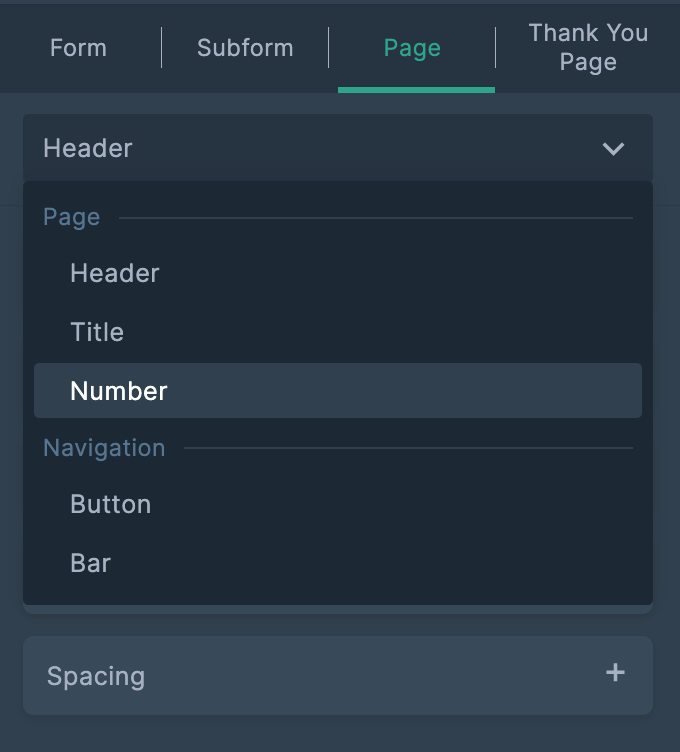Image resolution: width=680 pixels, height=752 pixels.
Task: Click the divider line beside Navigation heading
Action: pos(408,448)
